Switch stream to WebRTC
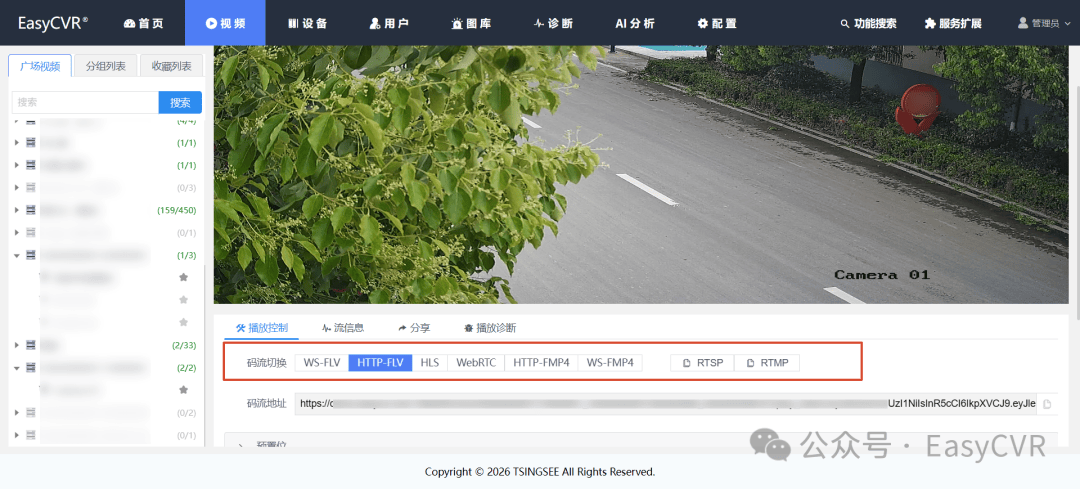The width and height of the screenshot is (1080, 489). (x=476, y=363)
